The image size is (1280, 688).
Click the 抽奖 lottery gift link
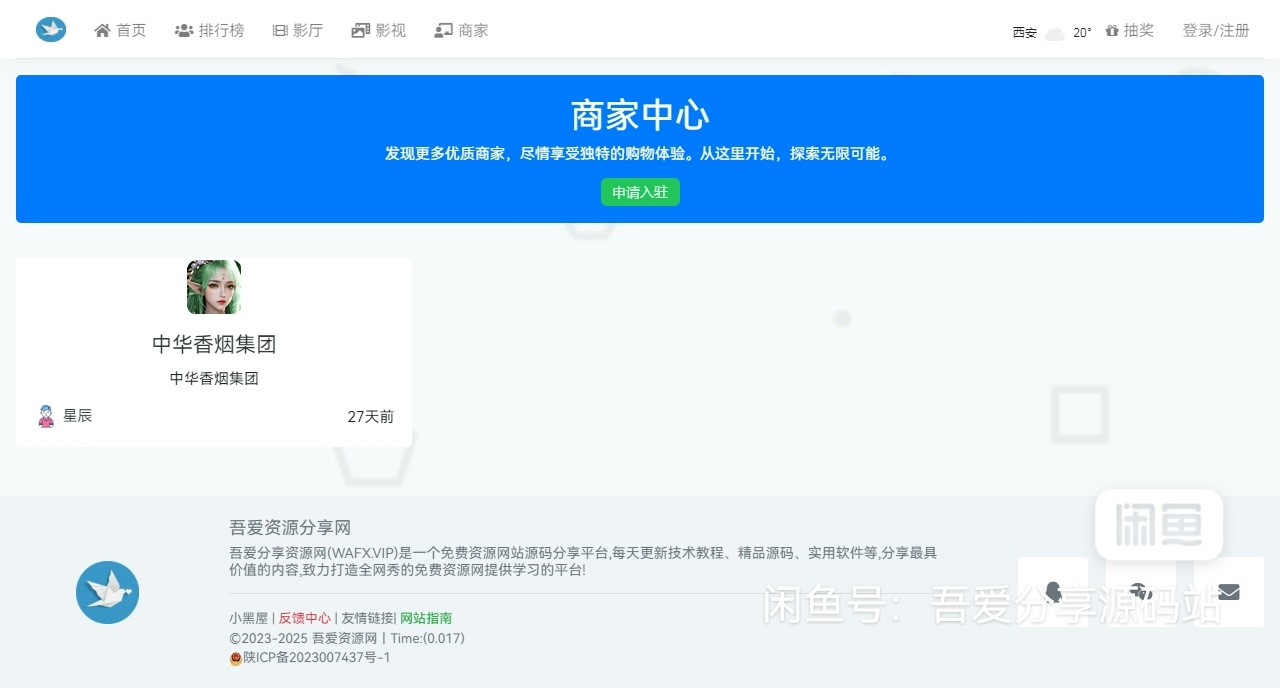pos(1129,31)
